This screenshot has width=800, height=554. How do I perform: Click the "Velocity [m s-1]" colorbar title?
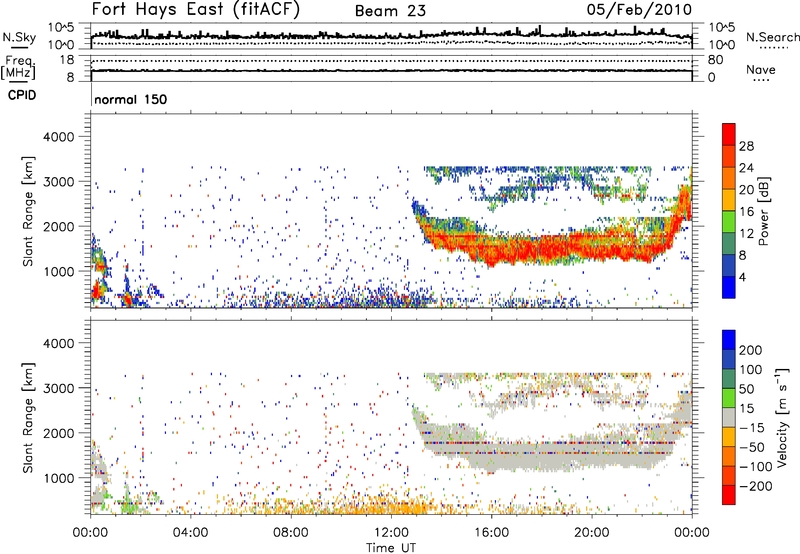tap(782, 417)
